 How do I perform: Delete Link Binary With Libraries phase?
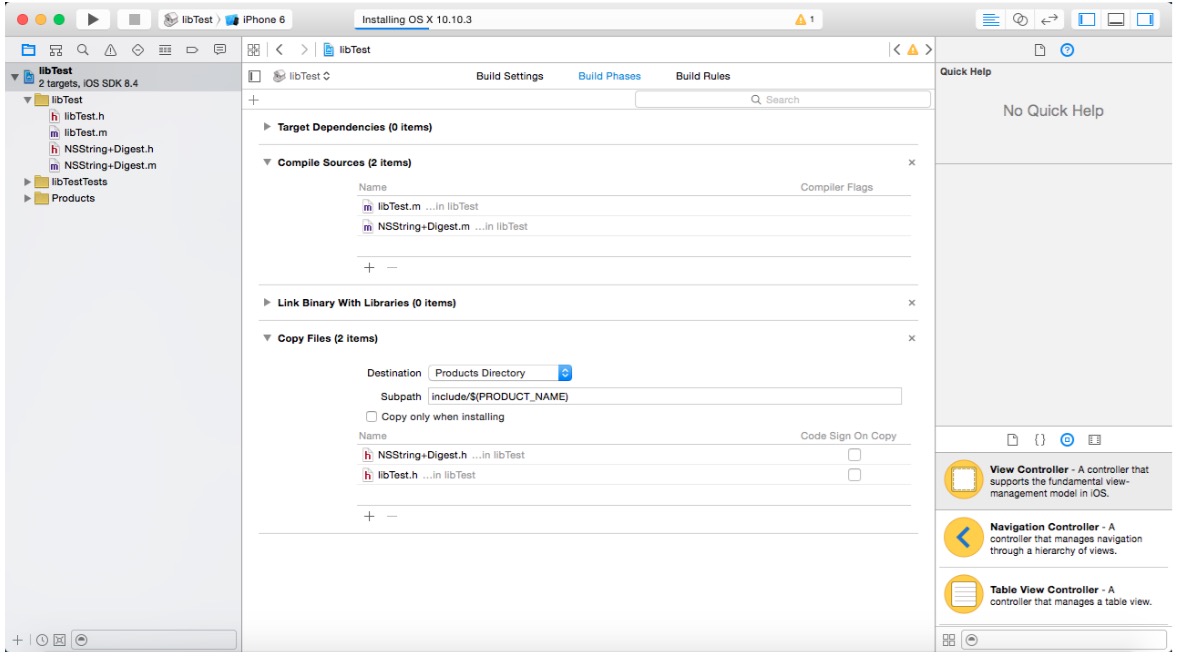(x=911, y=303)
